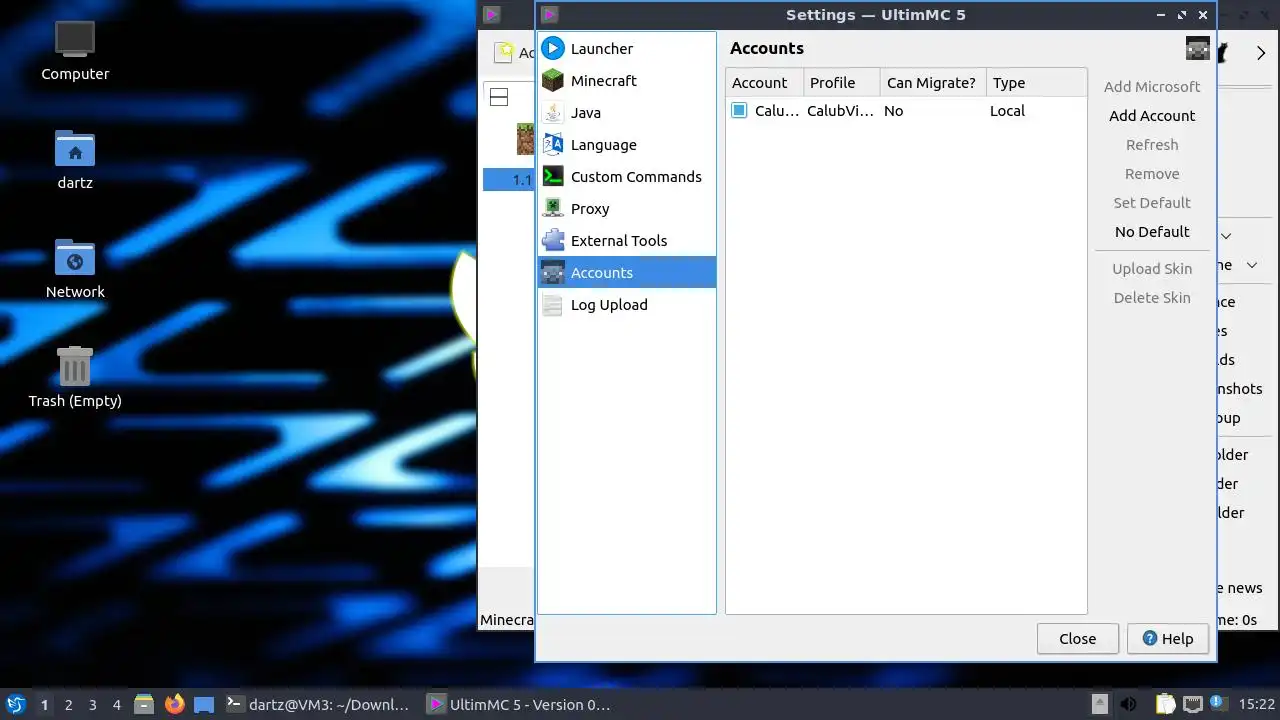Open the upper dropdown chevron in main window sidebar
The height and width of the screenshot is (720, 1280).
[x=1226, y=236]
